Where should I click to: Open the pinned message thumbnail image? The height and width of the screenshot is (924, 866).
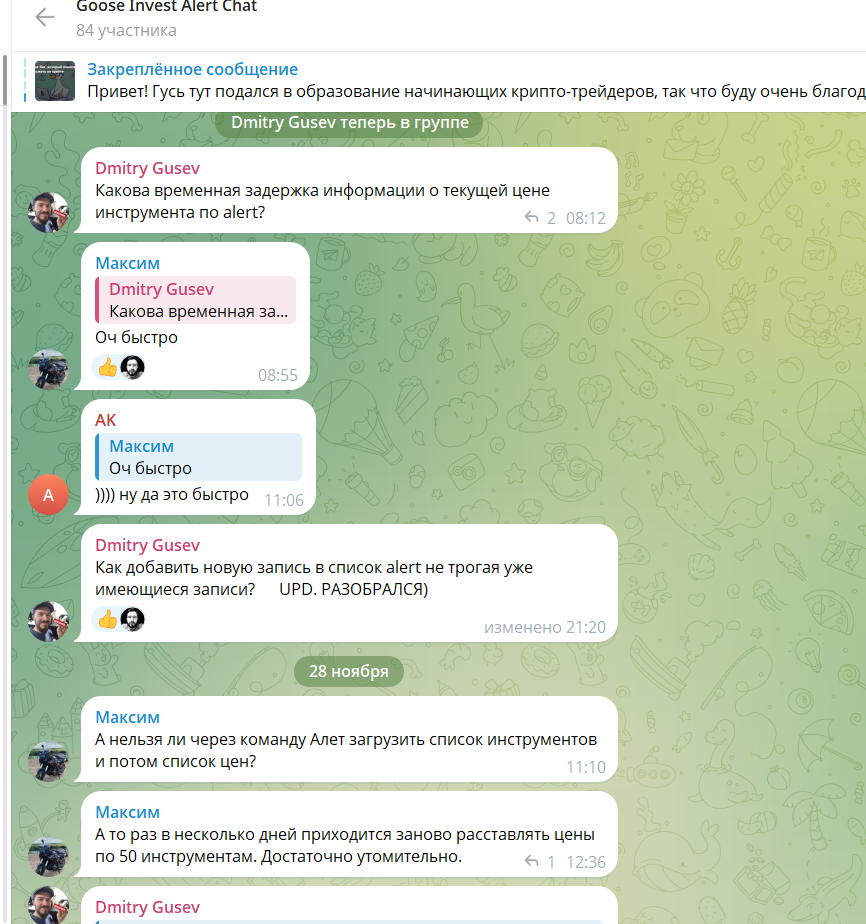point(55,81)
